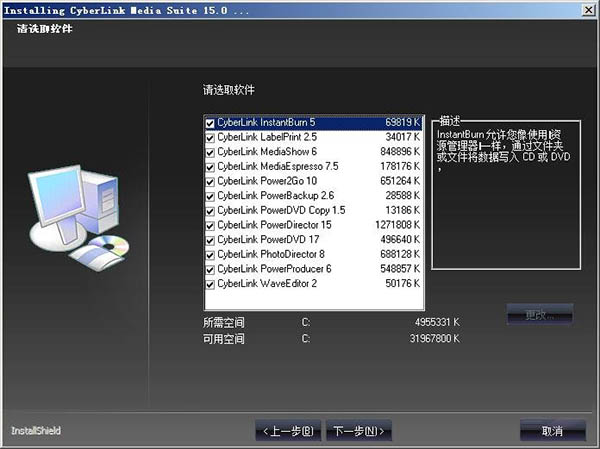Click the 178176 K size value
The image size is (600, 449).
[x=400, y=167]
